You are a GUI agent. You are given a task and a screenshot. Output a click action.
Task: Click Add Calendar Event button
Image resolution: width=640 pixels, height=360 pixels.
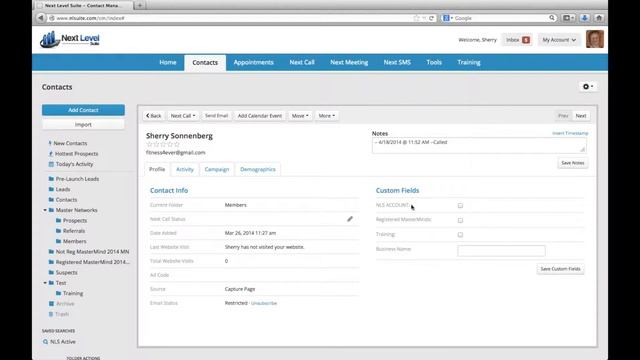pos(260,116)
